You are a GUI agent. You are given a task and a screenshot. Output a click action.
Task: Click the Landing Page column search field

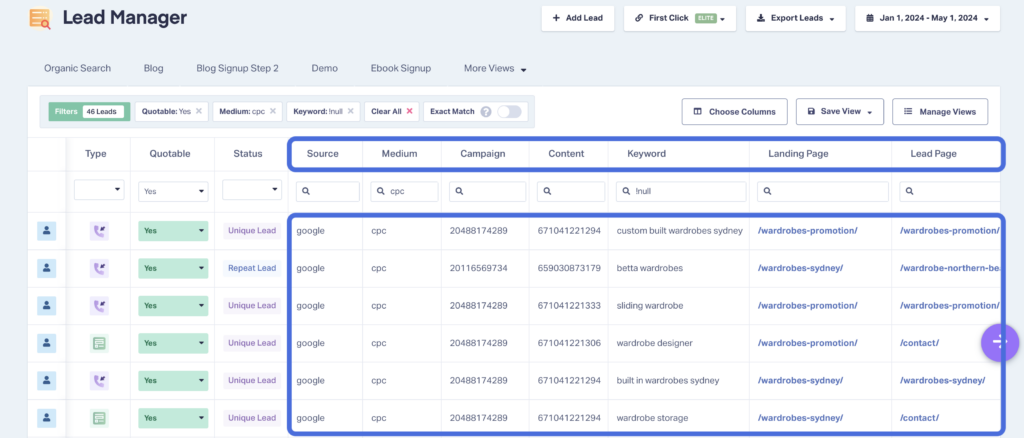pos(823,191)
